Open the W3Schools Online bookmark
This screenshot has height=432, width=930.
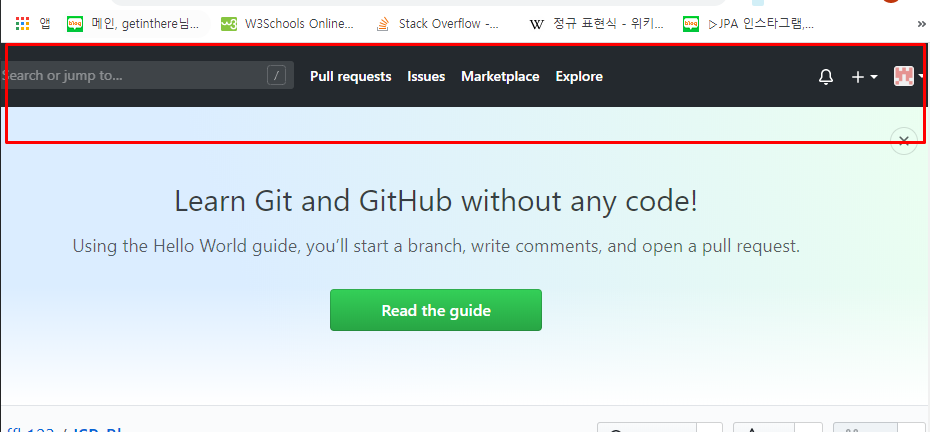coord(287,24)
